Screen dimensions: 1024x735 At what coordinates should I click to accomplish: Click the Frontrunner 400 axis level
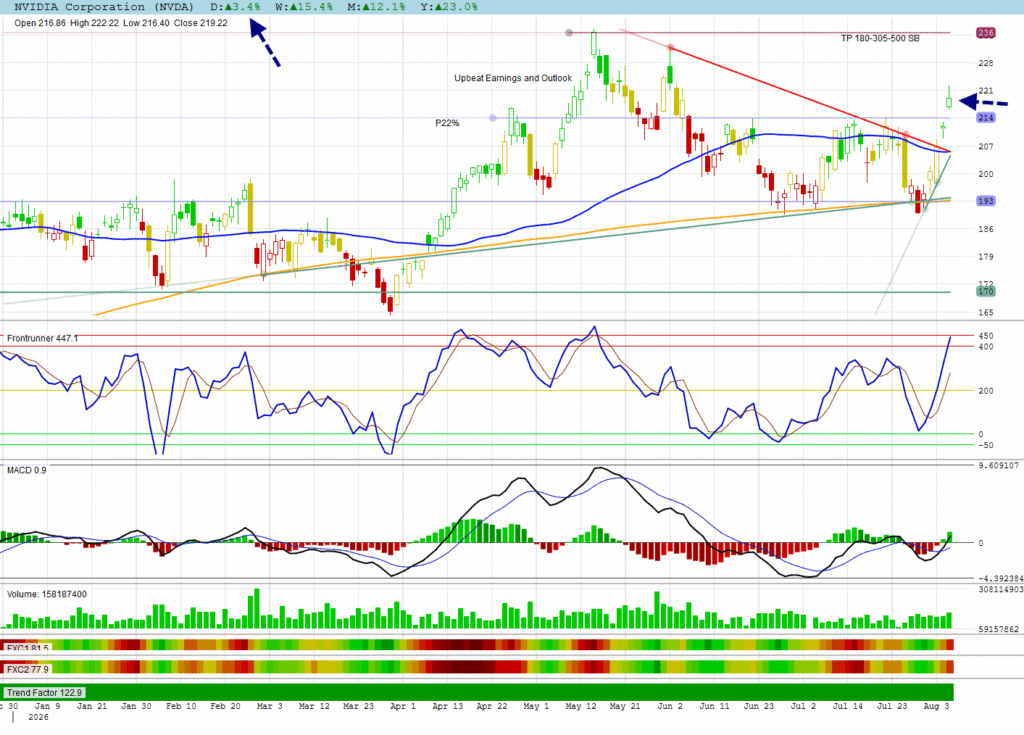[x=985, y=347]
